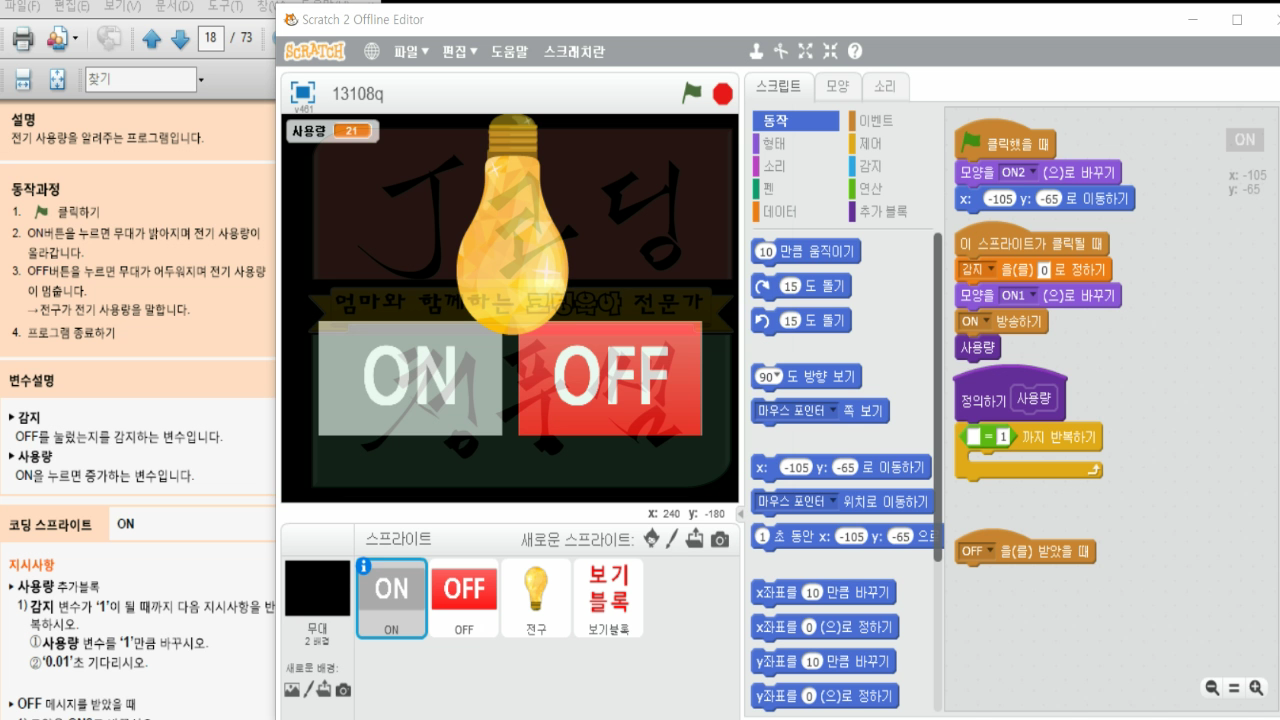Switch to the 모양 tab
Screen dimensions: 1280x720
837,86
